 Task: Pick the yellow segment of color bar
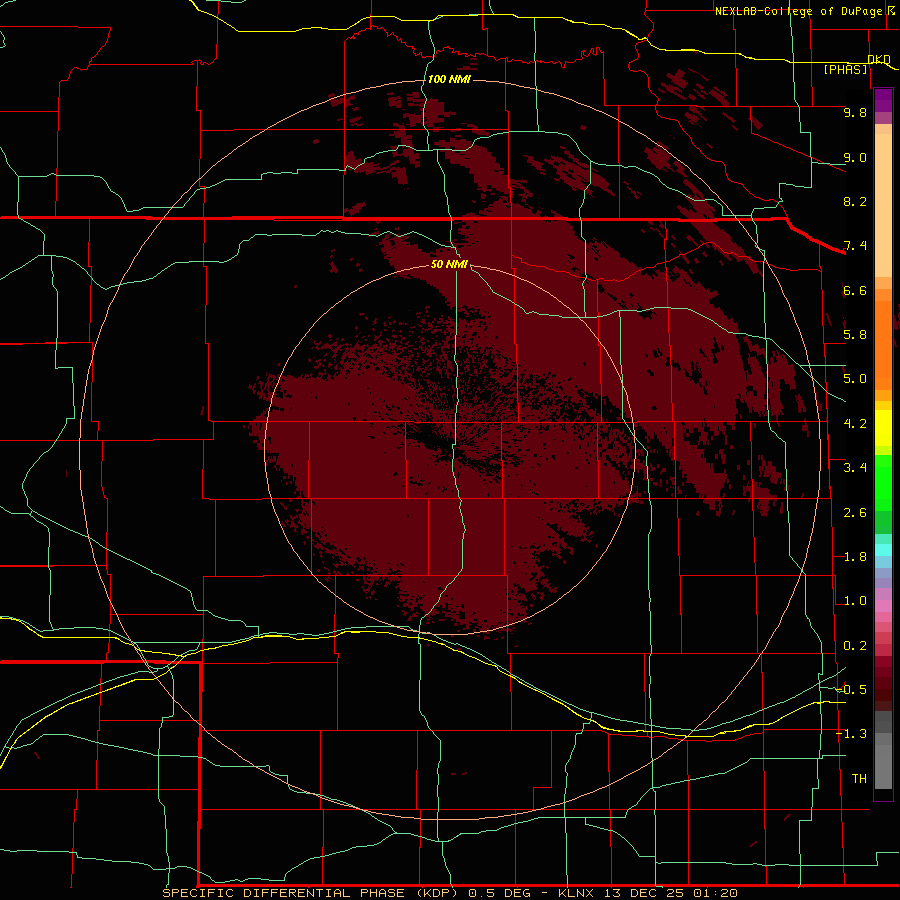tap(883, 428)
